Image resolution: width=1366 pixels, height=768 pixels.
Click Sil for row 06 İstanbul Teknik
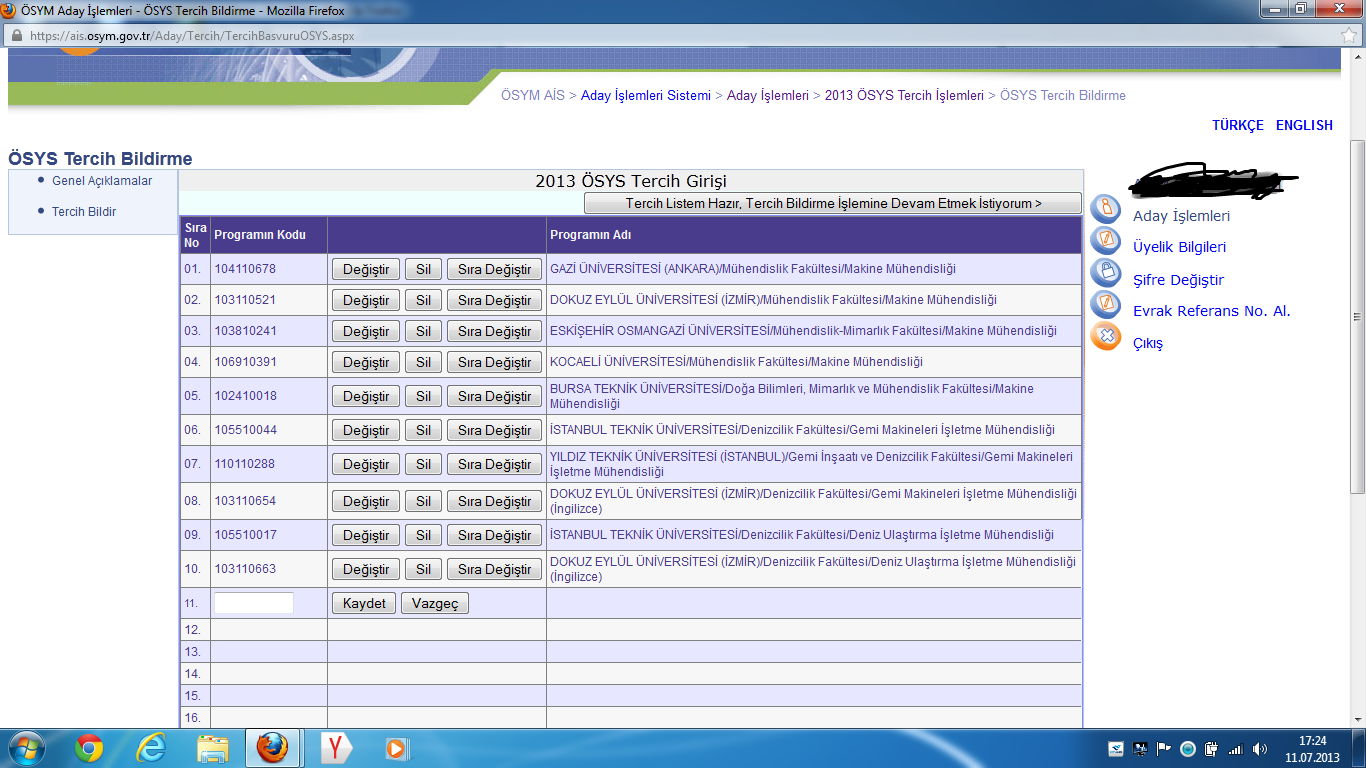(x=423, y=431)
